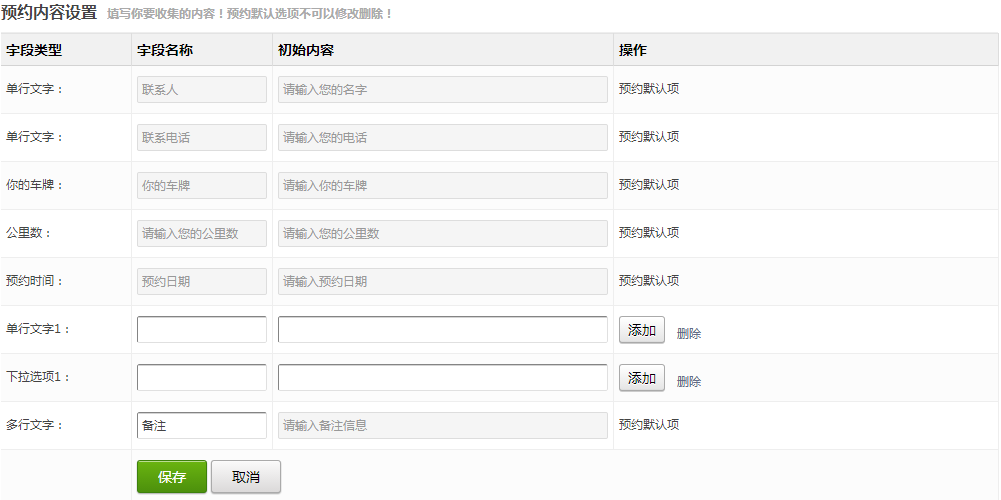Click the 请输入您的公里数 content box
The image size is (1001, 500).
(x=442, y=234)
